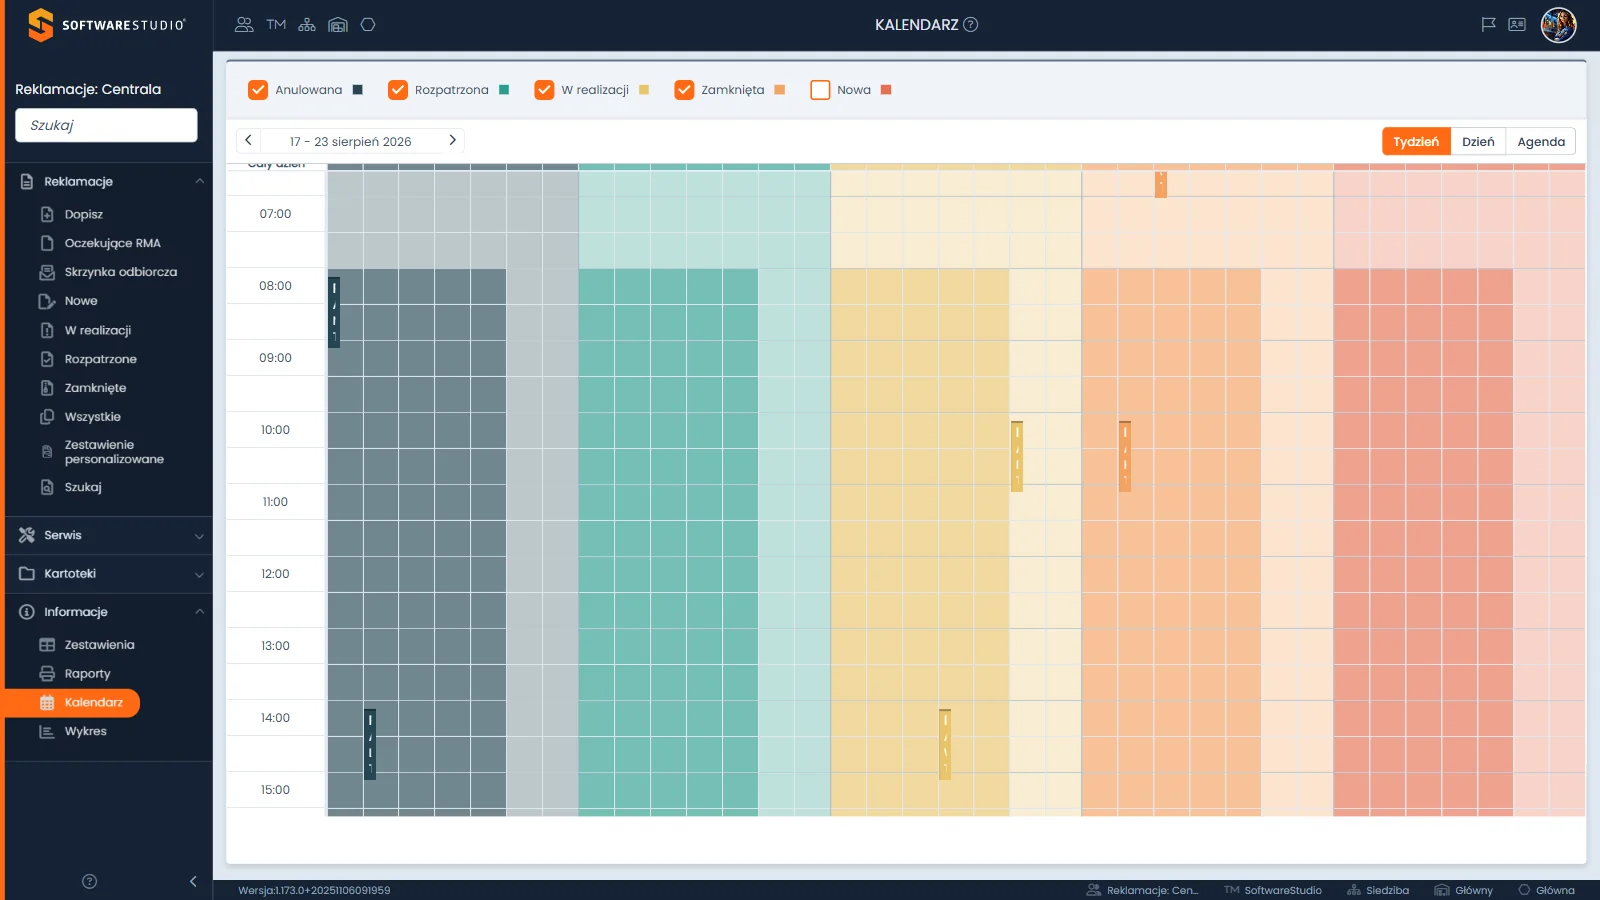Click the circle icon in top bar
This screenshot has width=1600, height=900.
pyautogui.click(x=368, y=25)
